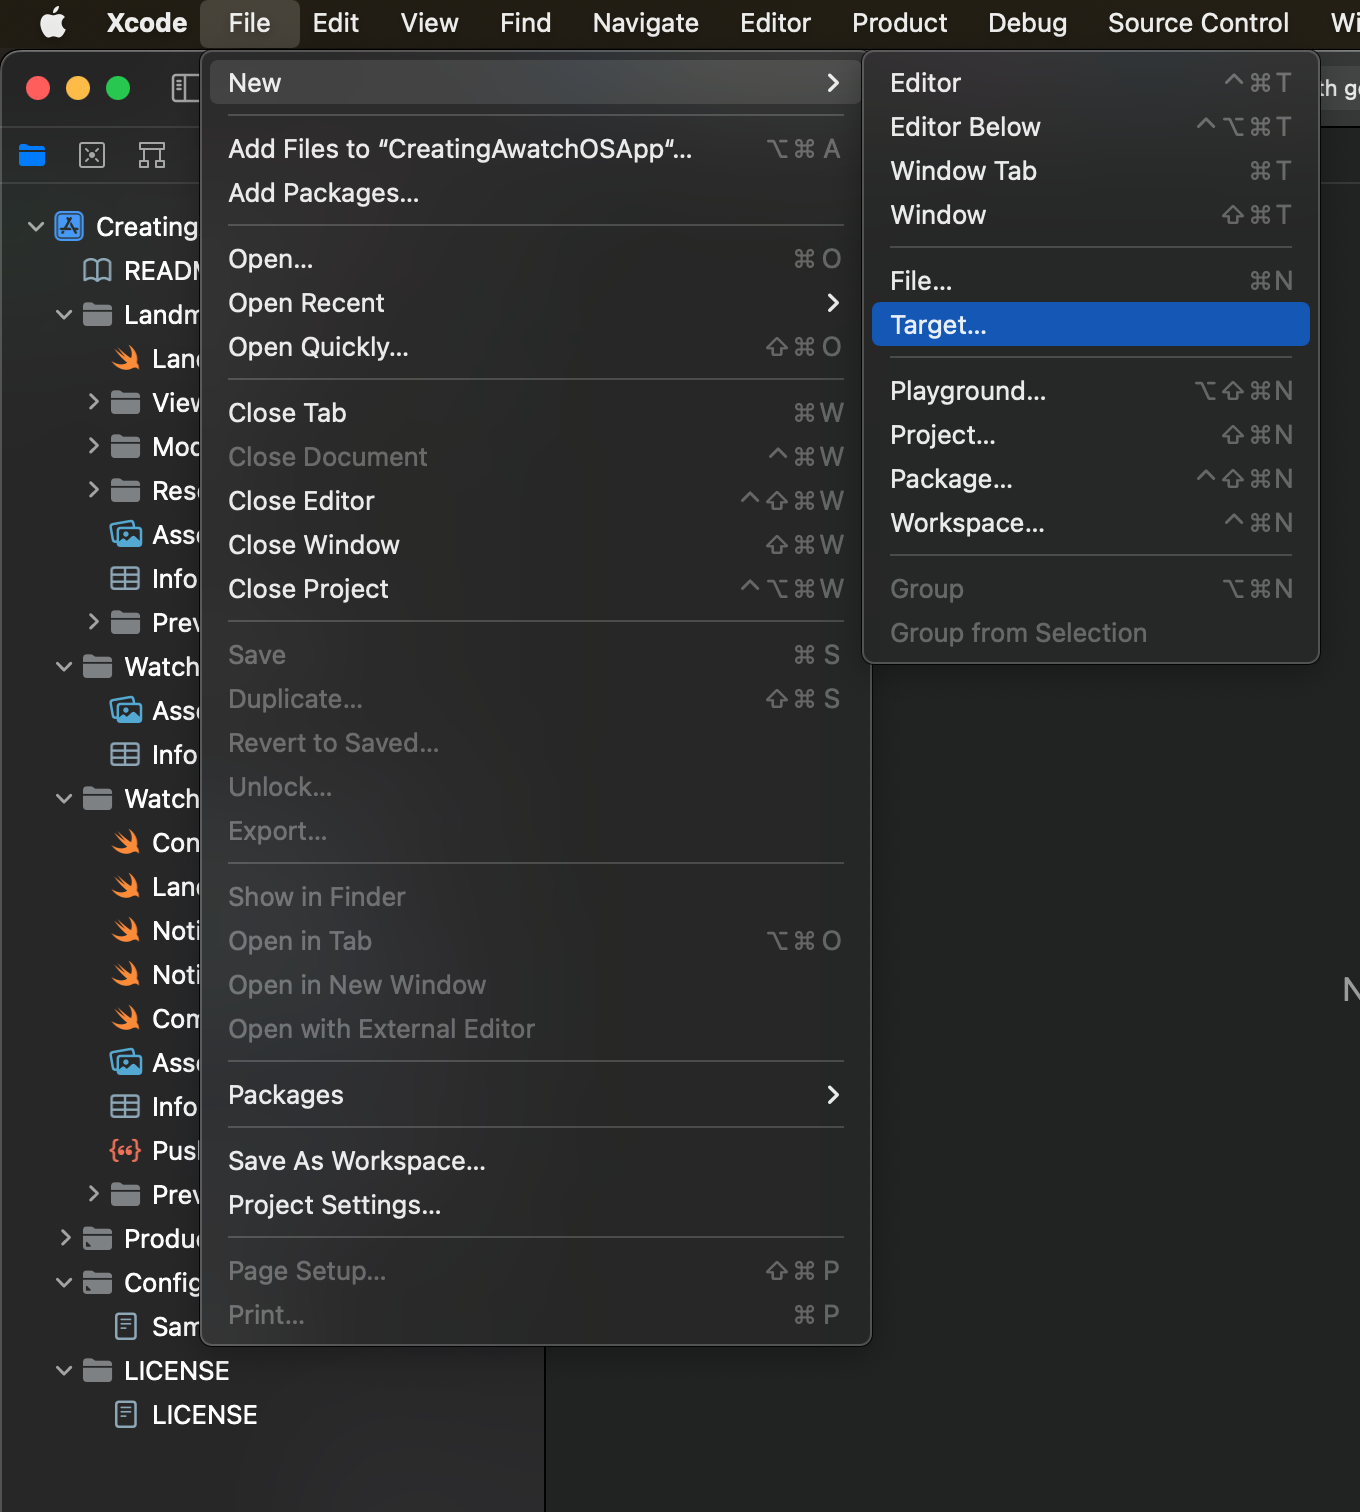This screenshot has width=1360, height=1512.
Task: Collapse the LICENSE group
Action: click(64, 1371)
